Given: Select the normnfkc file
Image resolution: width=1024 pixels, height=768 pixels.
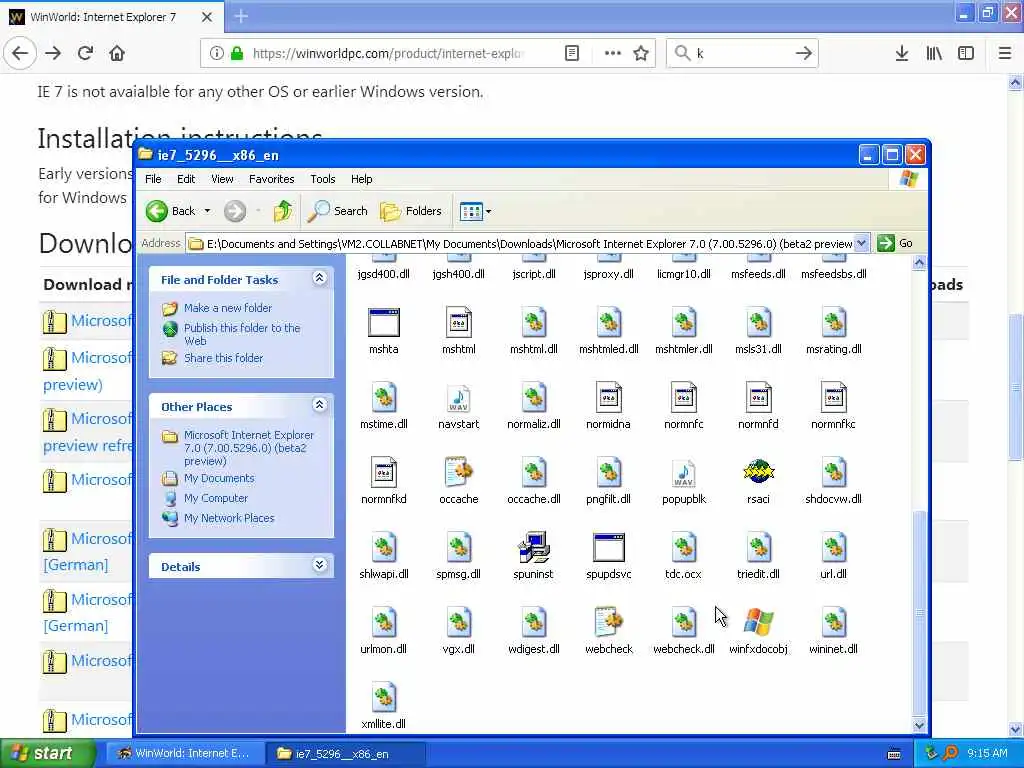Looking at the screenshot, I should pyautogui.click(x=833, y=398).
